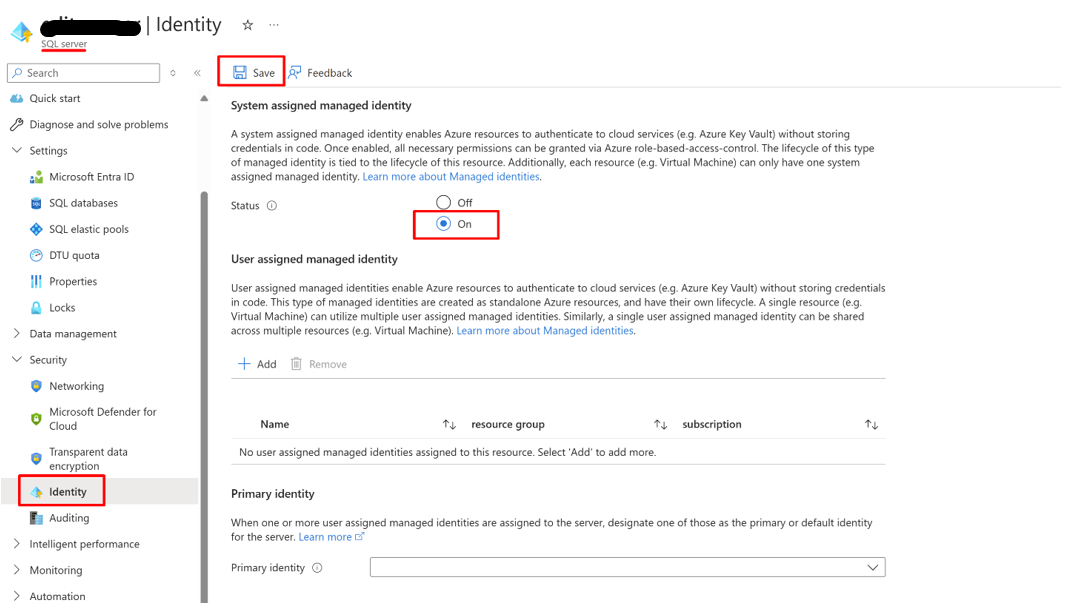Open Microsoft Entra ID settings
The width and height of the screenshot is (1073, 607).
[95, 176]
